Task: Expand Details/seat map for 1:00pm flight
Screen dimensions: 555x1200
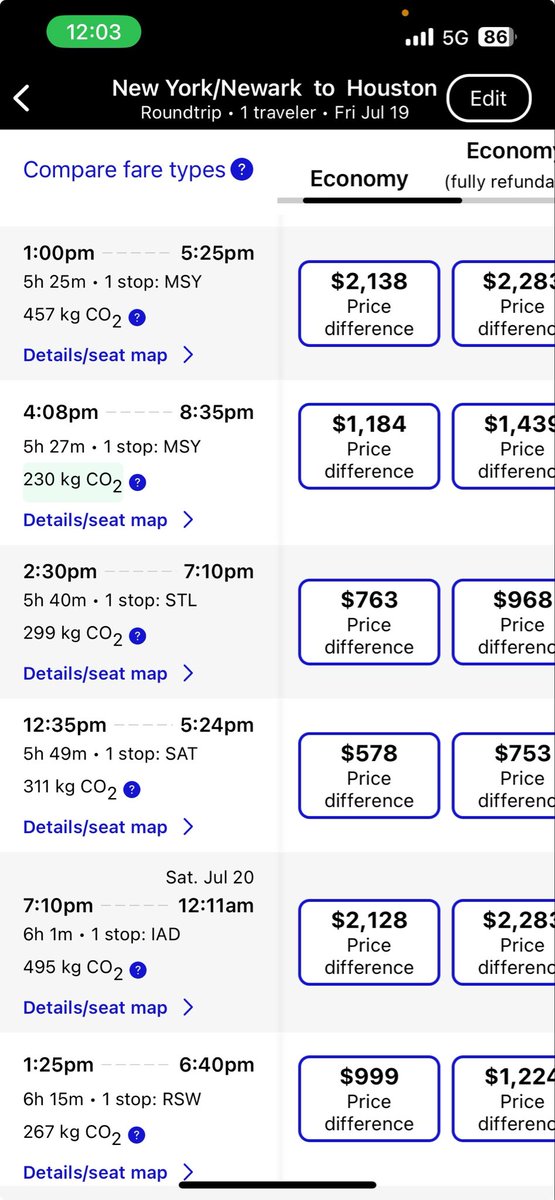Action: click(108, 355)
